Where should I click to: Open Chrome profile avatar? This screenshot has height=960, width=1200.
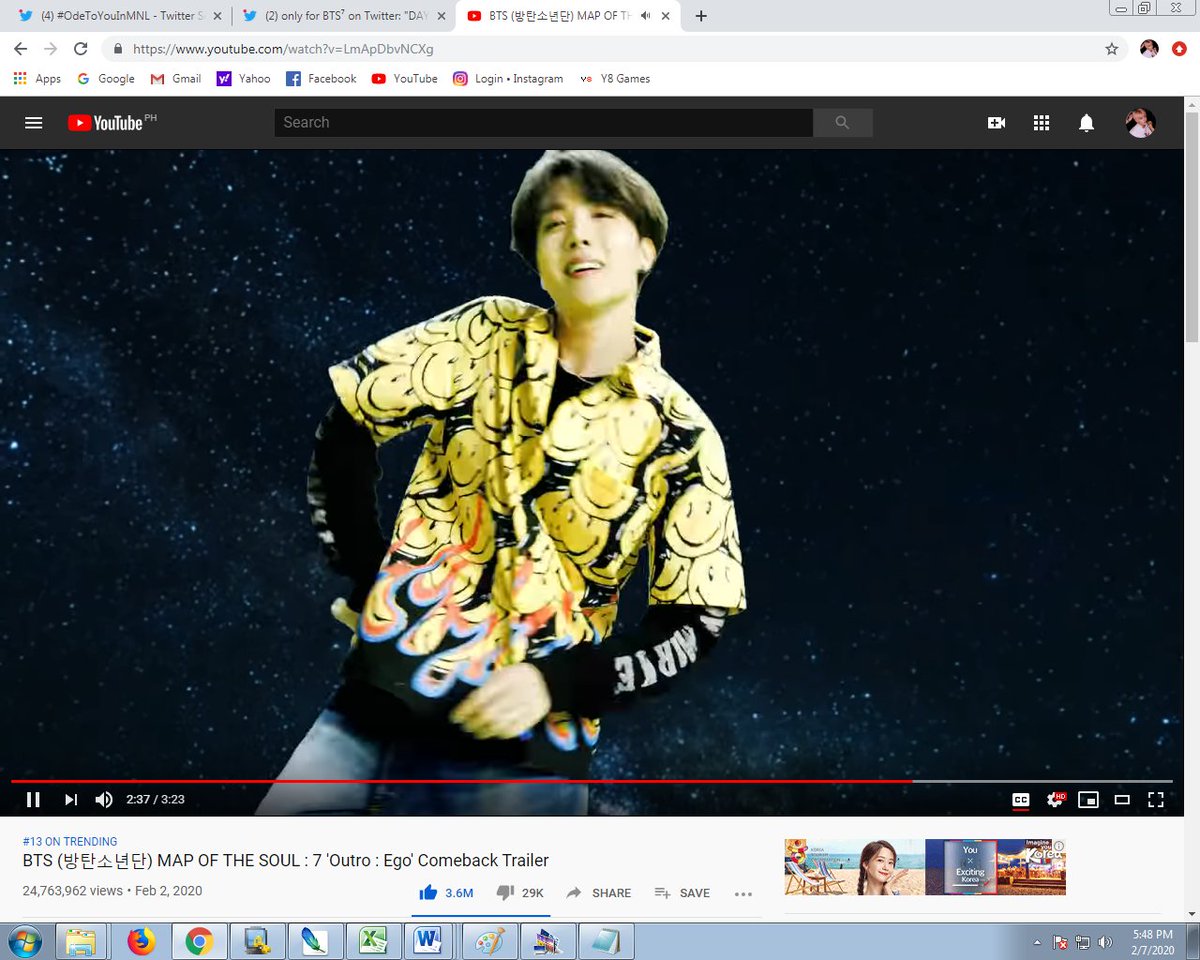[x=1149, y=49]
